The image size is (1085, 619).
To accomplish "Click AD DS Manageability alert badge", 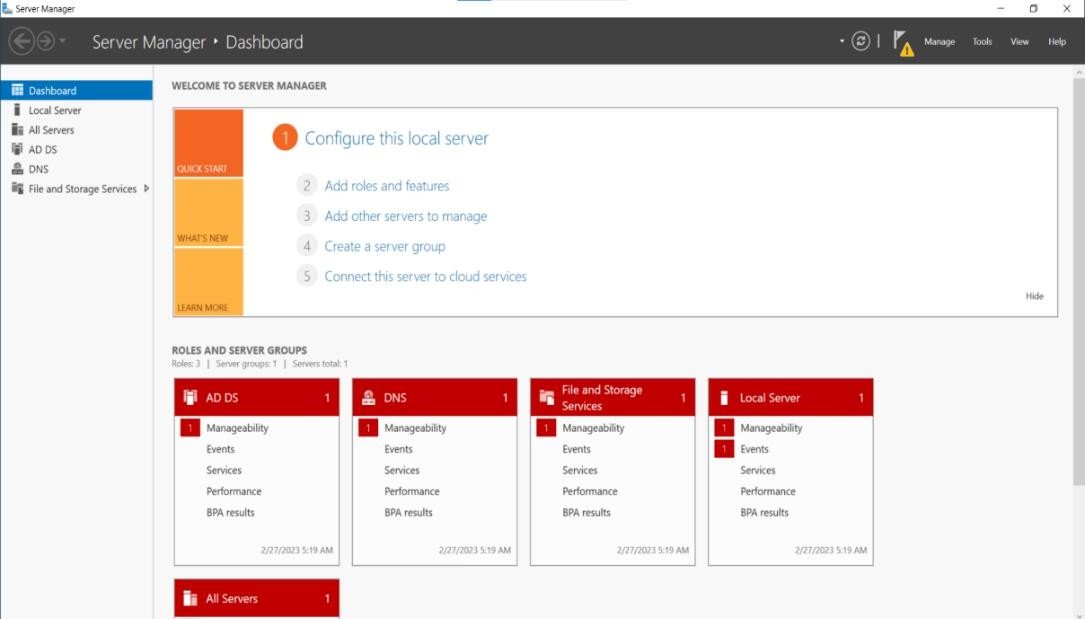I will pos(190,428).
